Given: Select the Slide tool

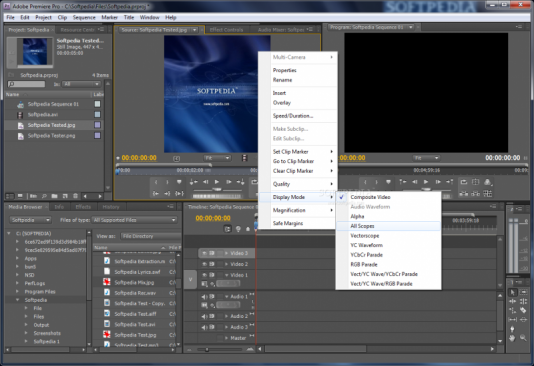Looking at the screenshot, I should [x=523, y=319].
